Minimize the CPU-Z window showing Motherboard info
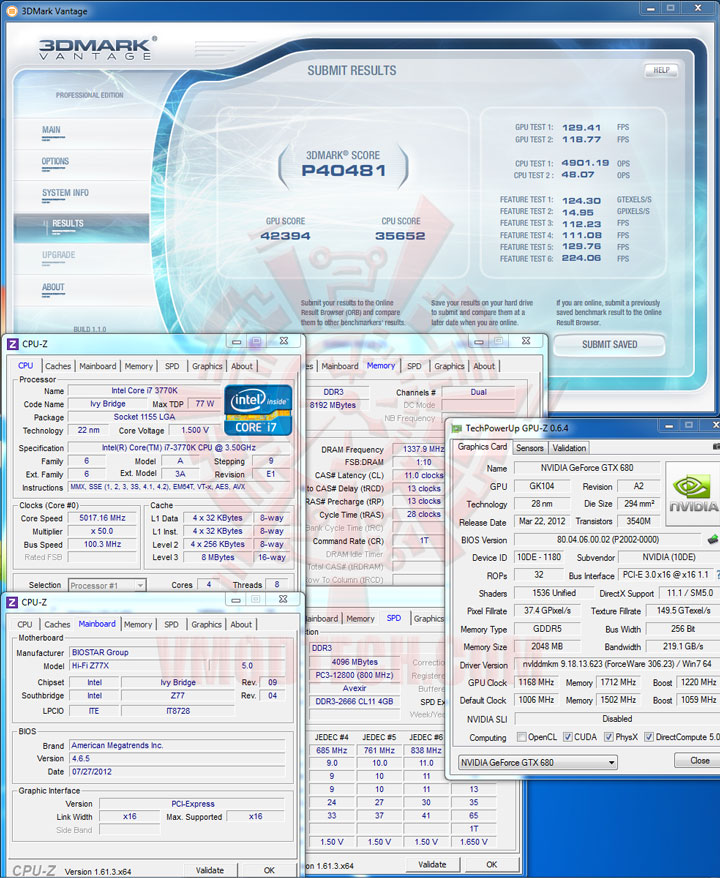720x878 pixels. [236, 599]
